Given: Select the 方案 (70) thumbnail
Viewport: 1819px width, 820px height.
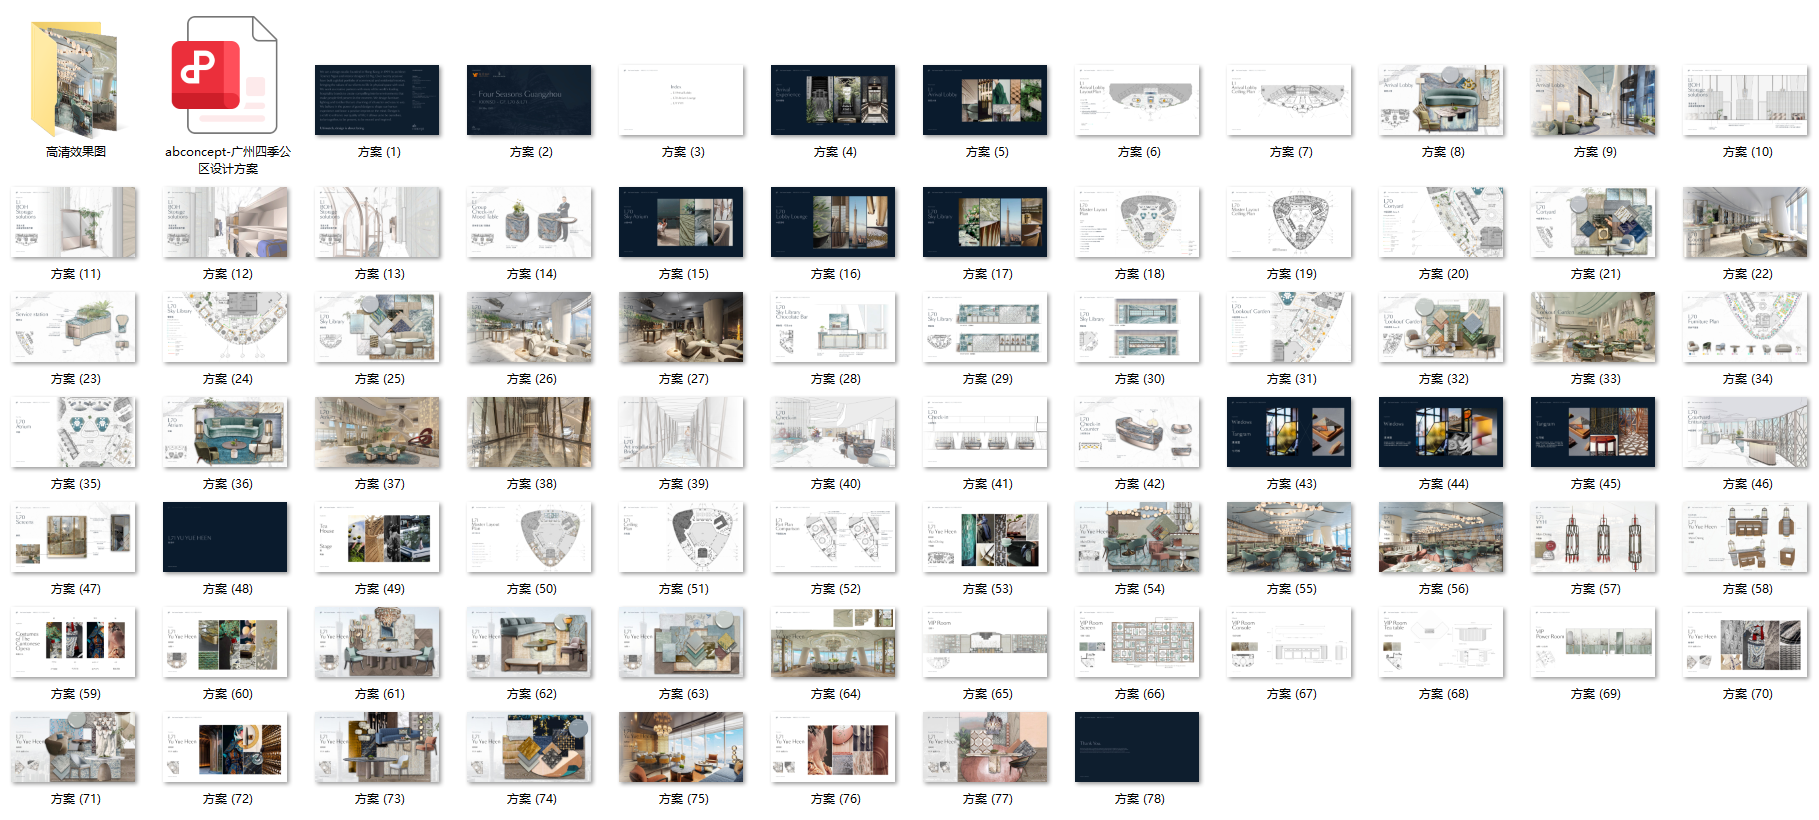Looking at the screenshot, I should click(x=1745, y=642).
